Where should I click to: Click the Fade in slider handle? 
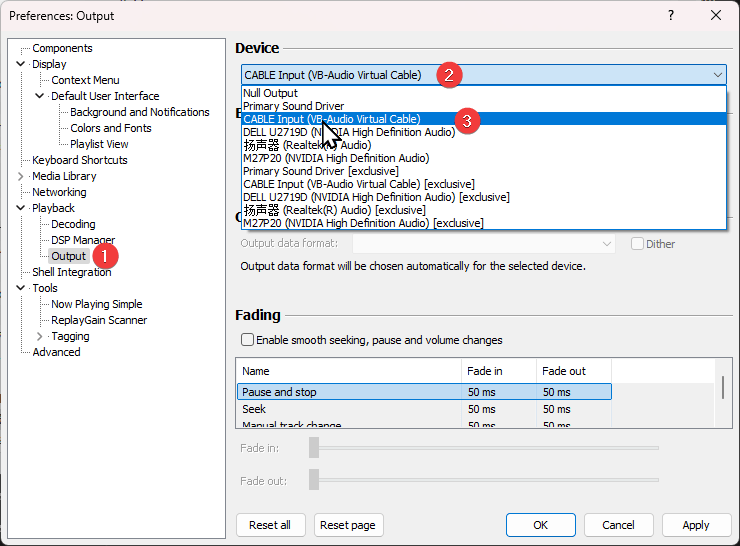click(314, 447)
